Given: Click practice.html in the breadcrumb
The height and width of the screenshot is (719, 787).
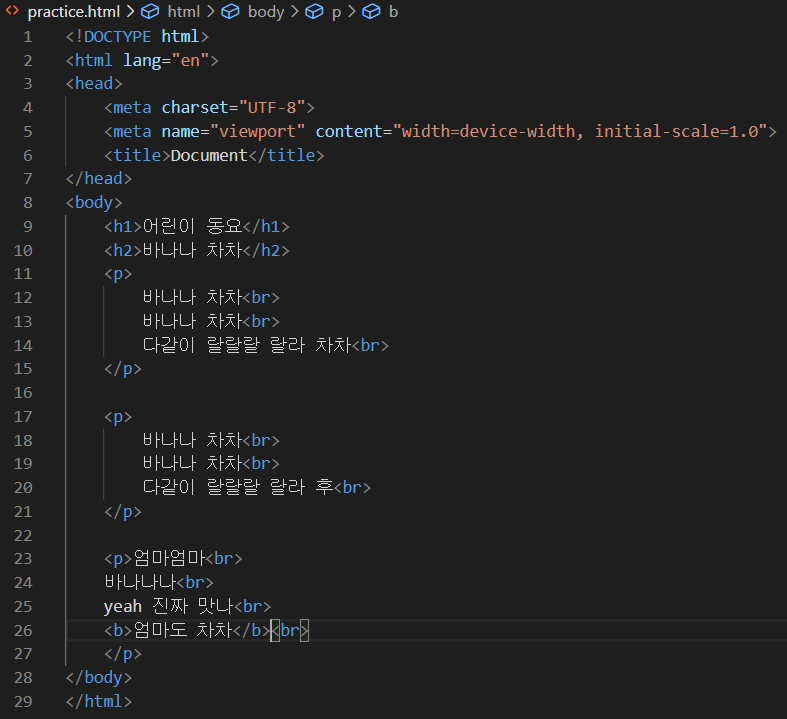Looking at the screenshot, I should pos(74,12).
